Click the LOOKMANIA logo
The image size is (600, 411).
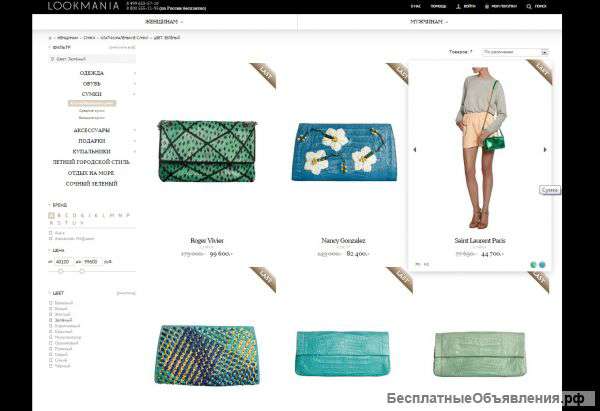pyautogui.click(x=83, y=6)
